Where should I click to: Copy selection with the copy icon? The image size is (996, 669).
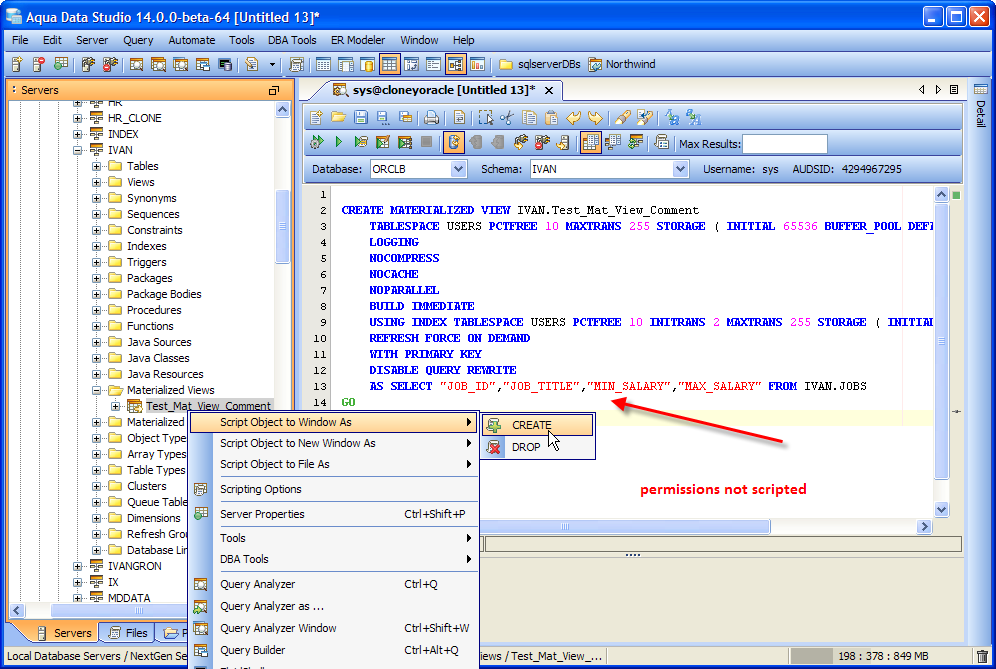click(529, 118)
